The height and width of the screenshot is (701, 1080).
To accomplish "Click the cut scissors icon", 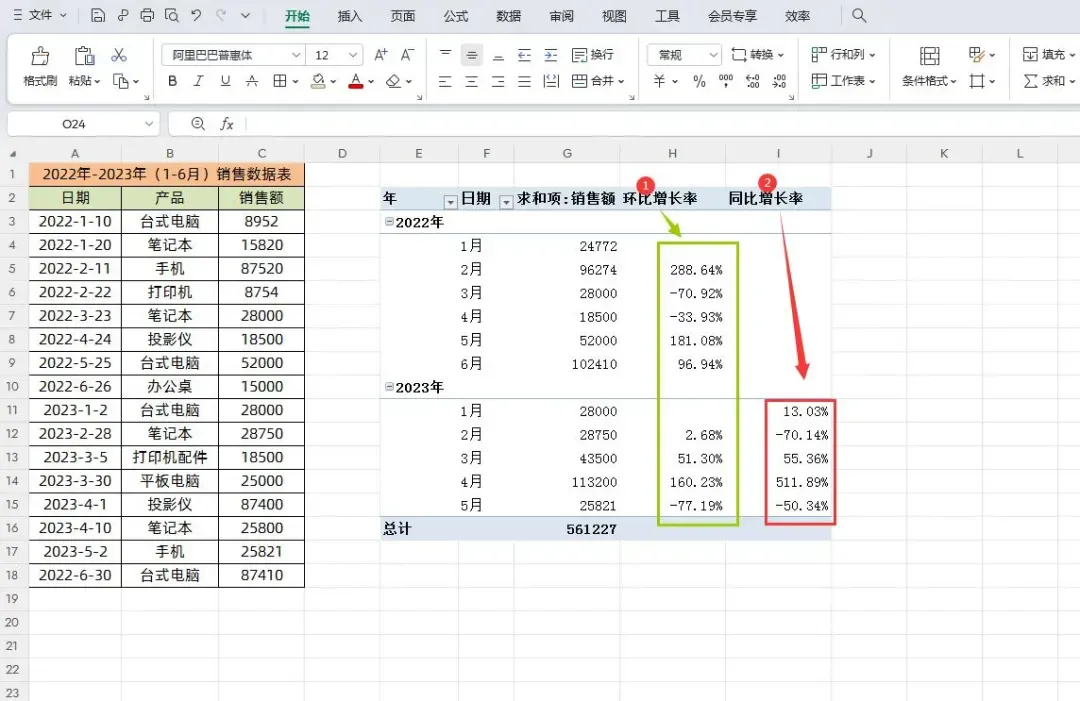I will pyautogui.click(x=119, y=55).
